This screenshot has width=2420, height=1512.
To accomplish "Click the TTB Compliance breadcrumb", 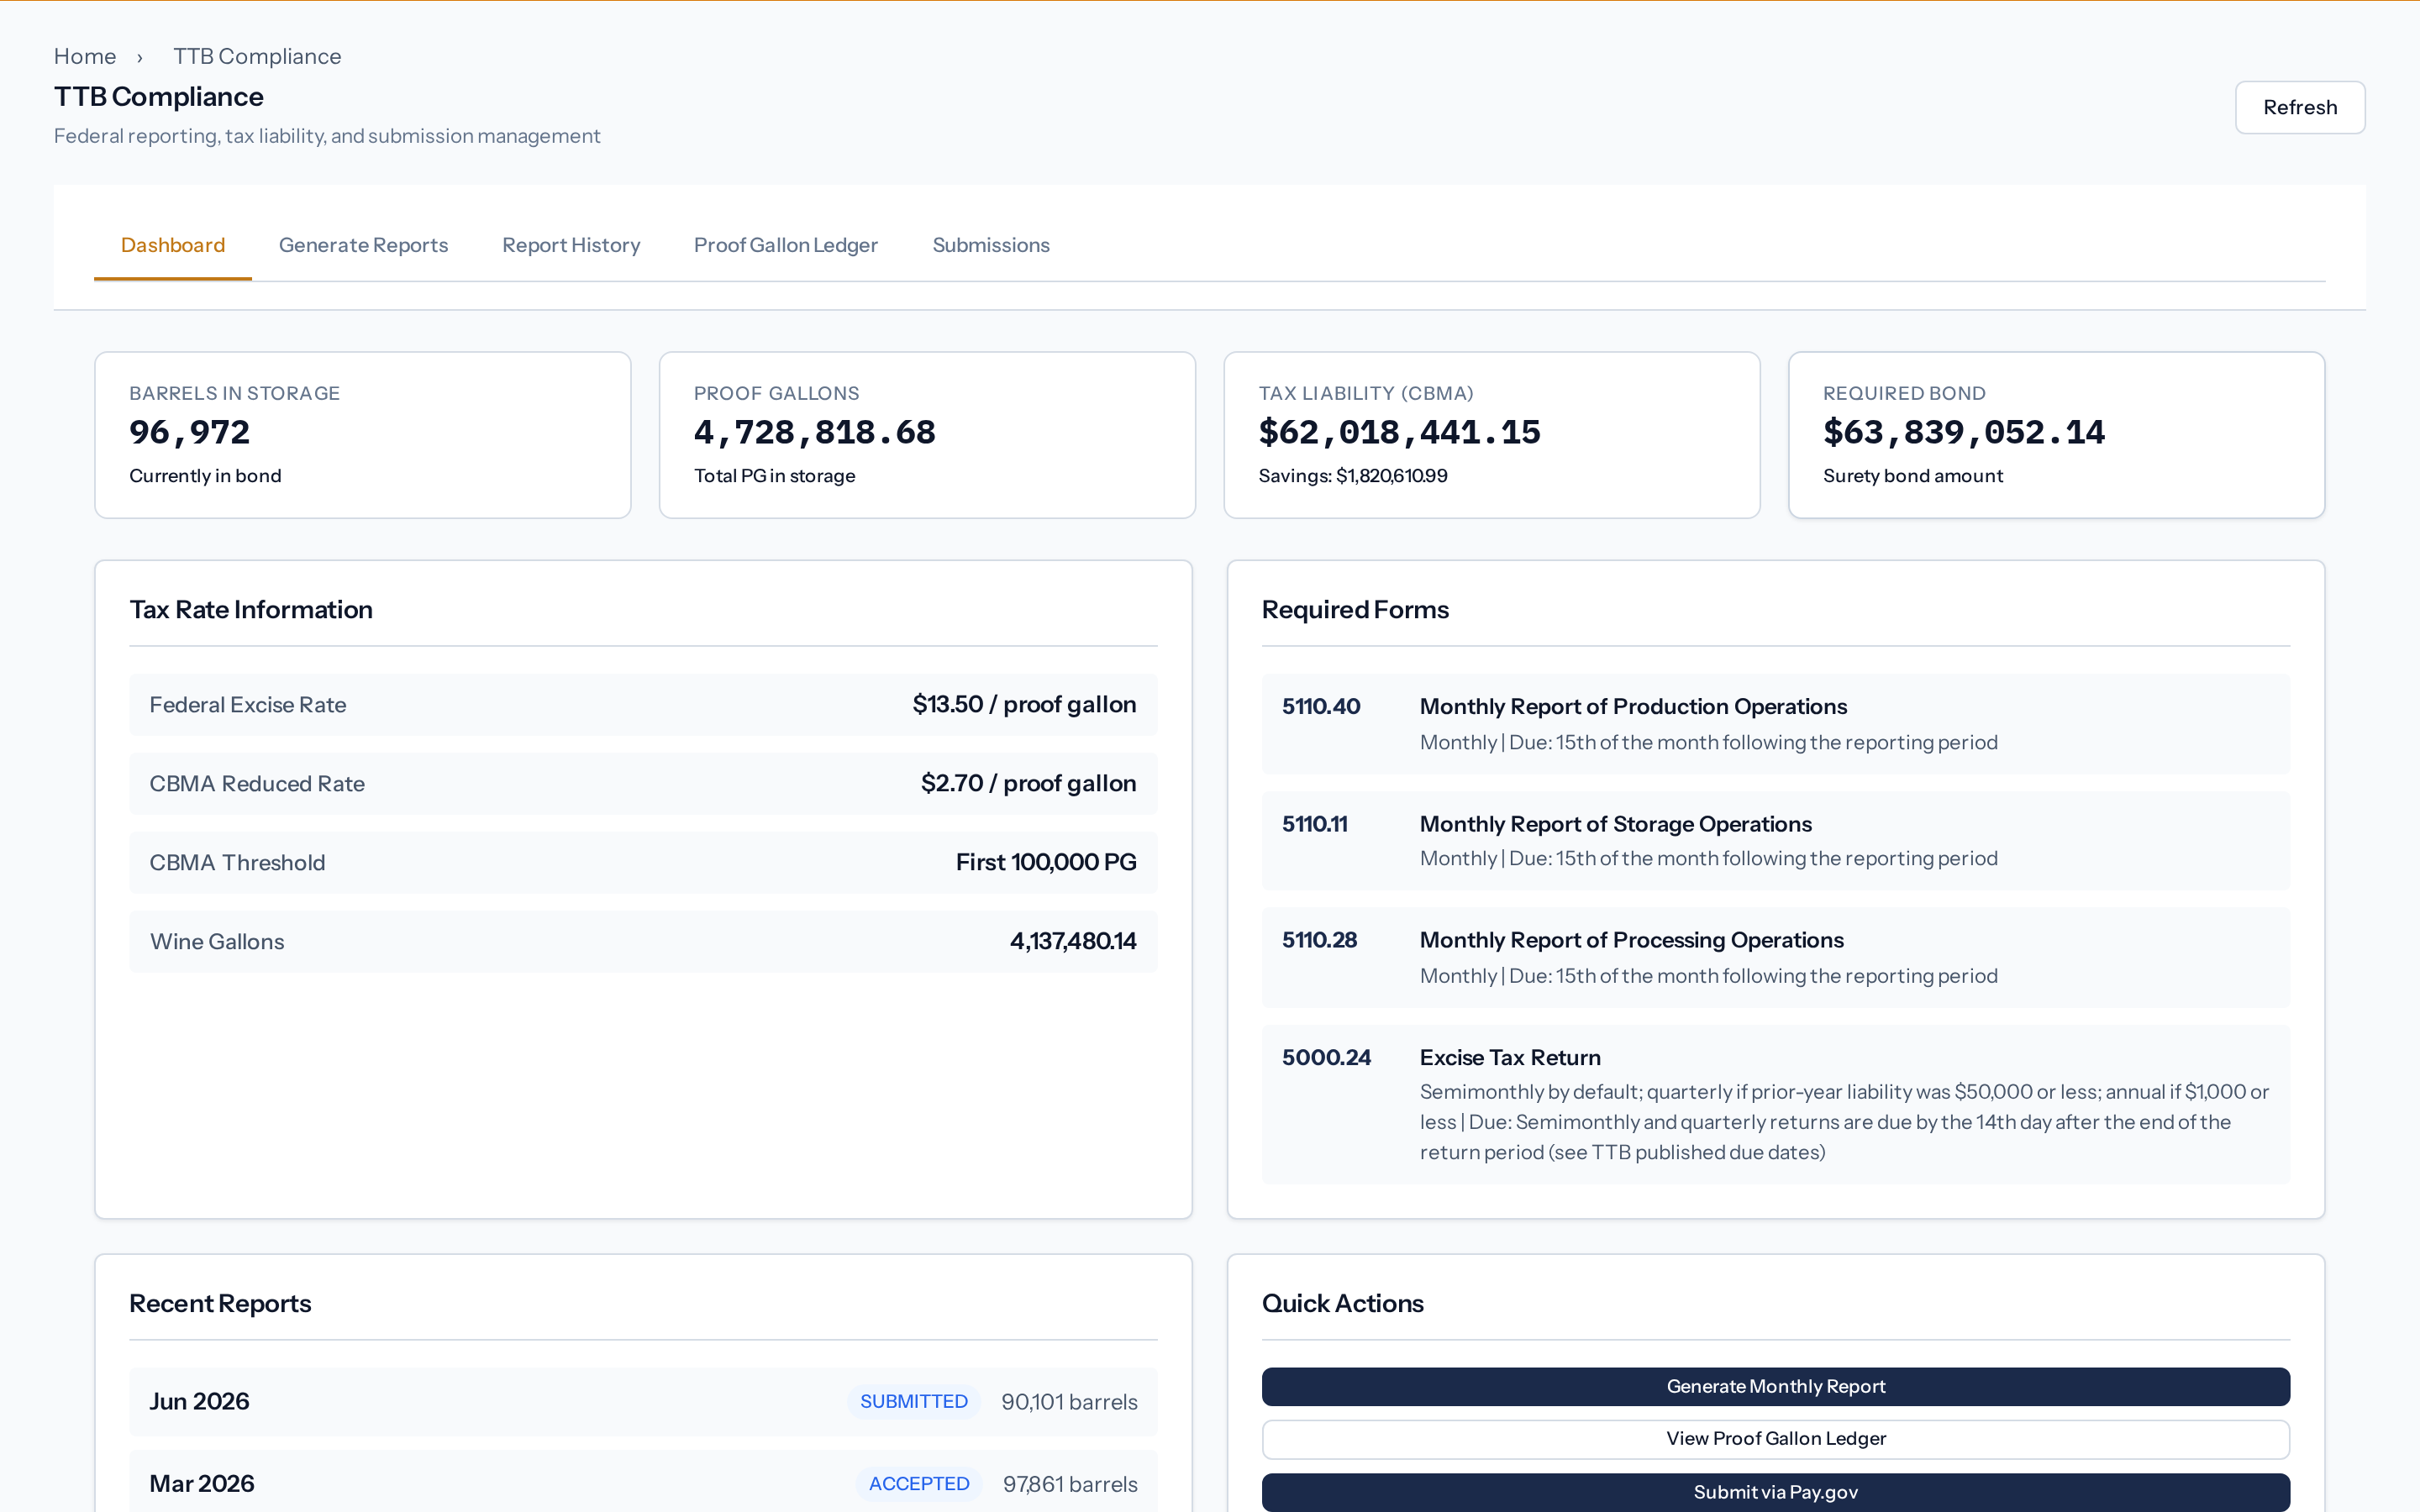I will (x=257, y=56).
